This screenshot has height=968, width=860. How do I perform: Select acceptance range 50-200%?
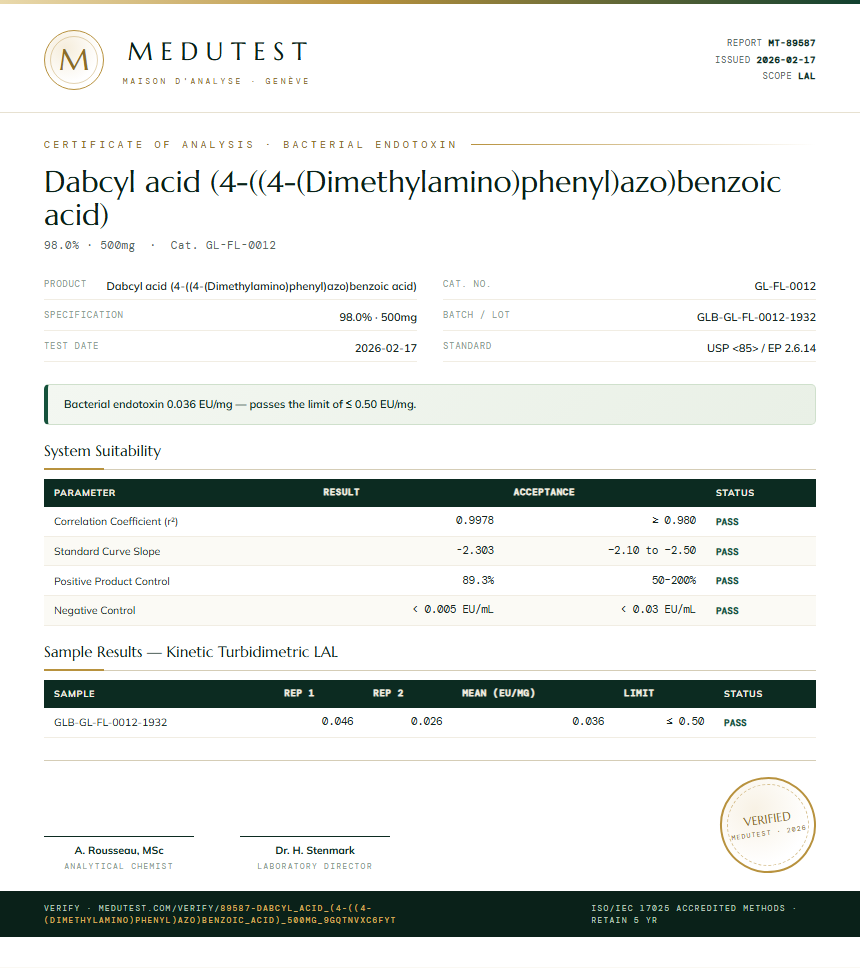click(674, 580)
